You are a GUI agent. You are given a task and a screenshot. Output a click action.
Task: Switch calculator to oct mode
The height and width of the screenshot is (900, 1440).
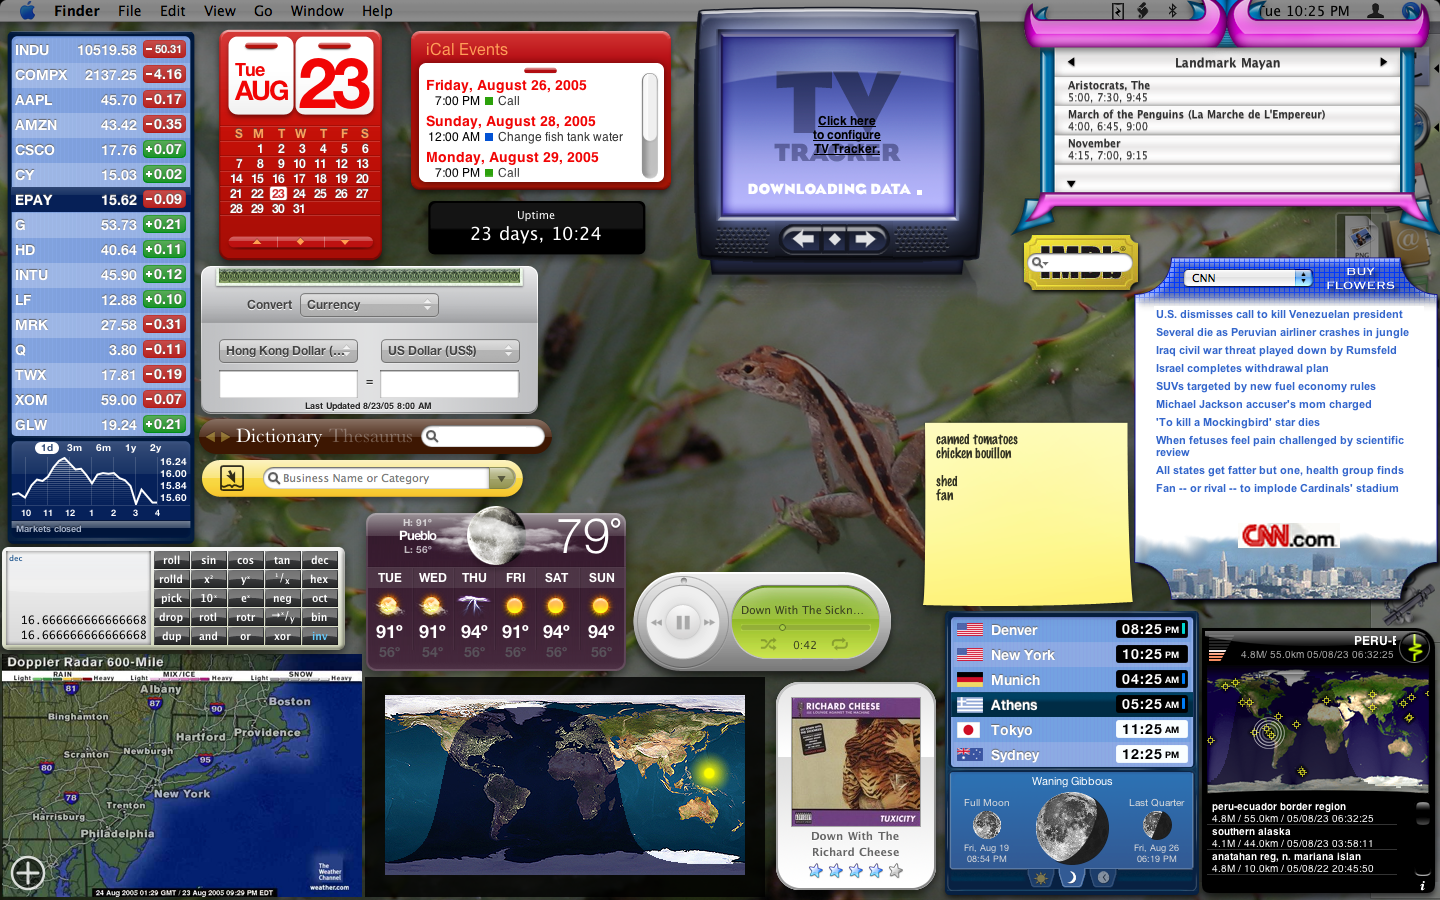pyautogui.click(x=319, y=599)
